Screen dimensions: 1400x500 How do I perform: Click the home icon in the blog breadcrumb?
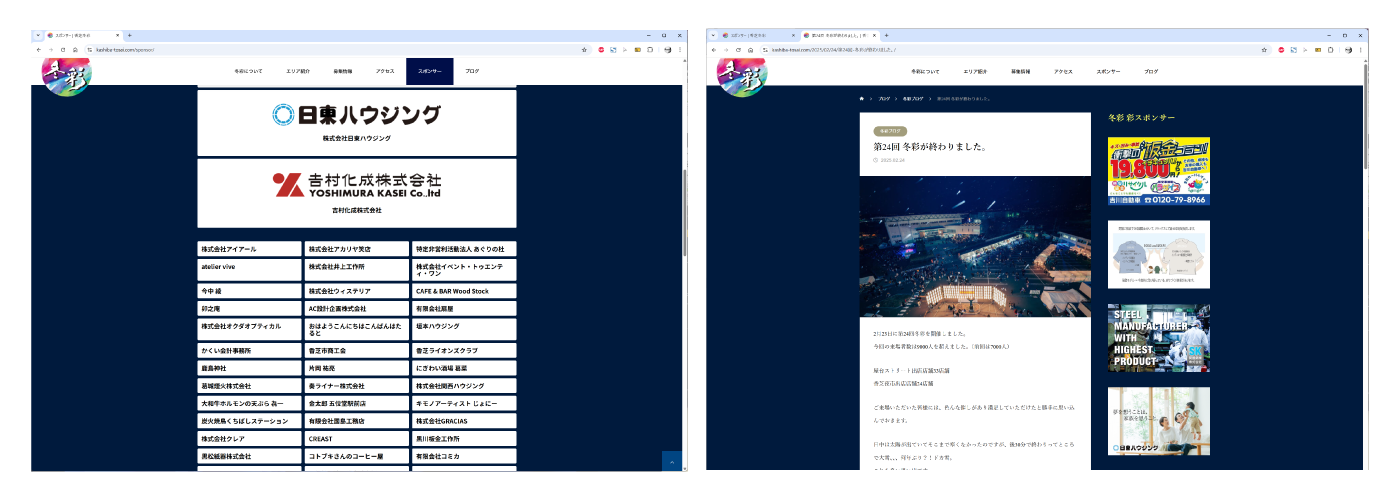pos(861,99)
